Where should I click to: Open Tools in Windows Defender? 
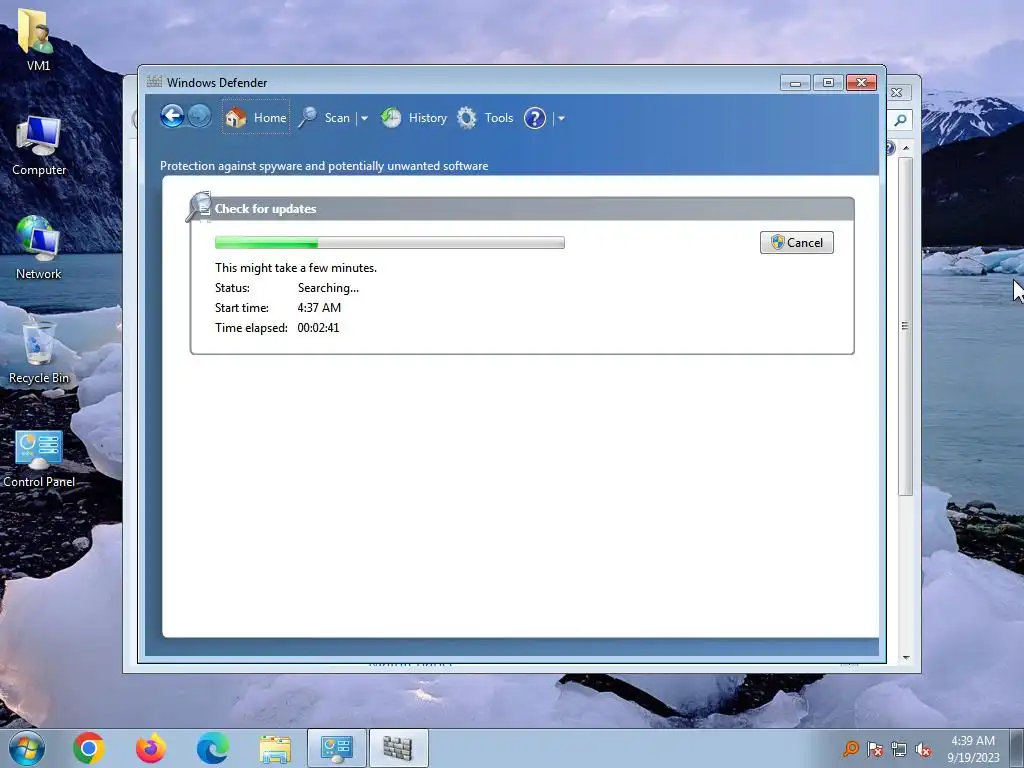[x=485, y=118]
